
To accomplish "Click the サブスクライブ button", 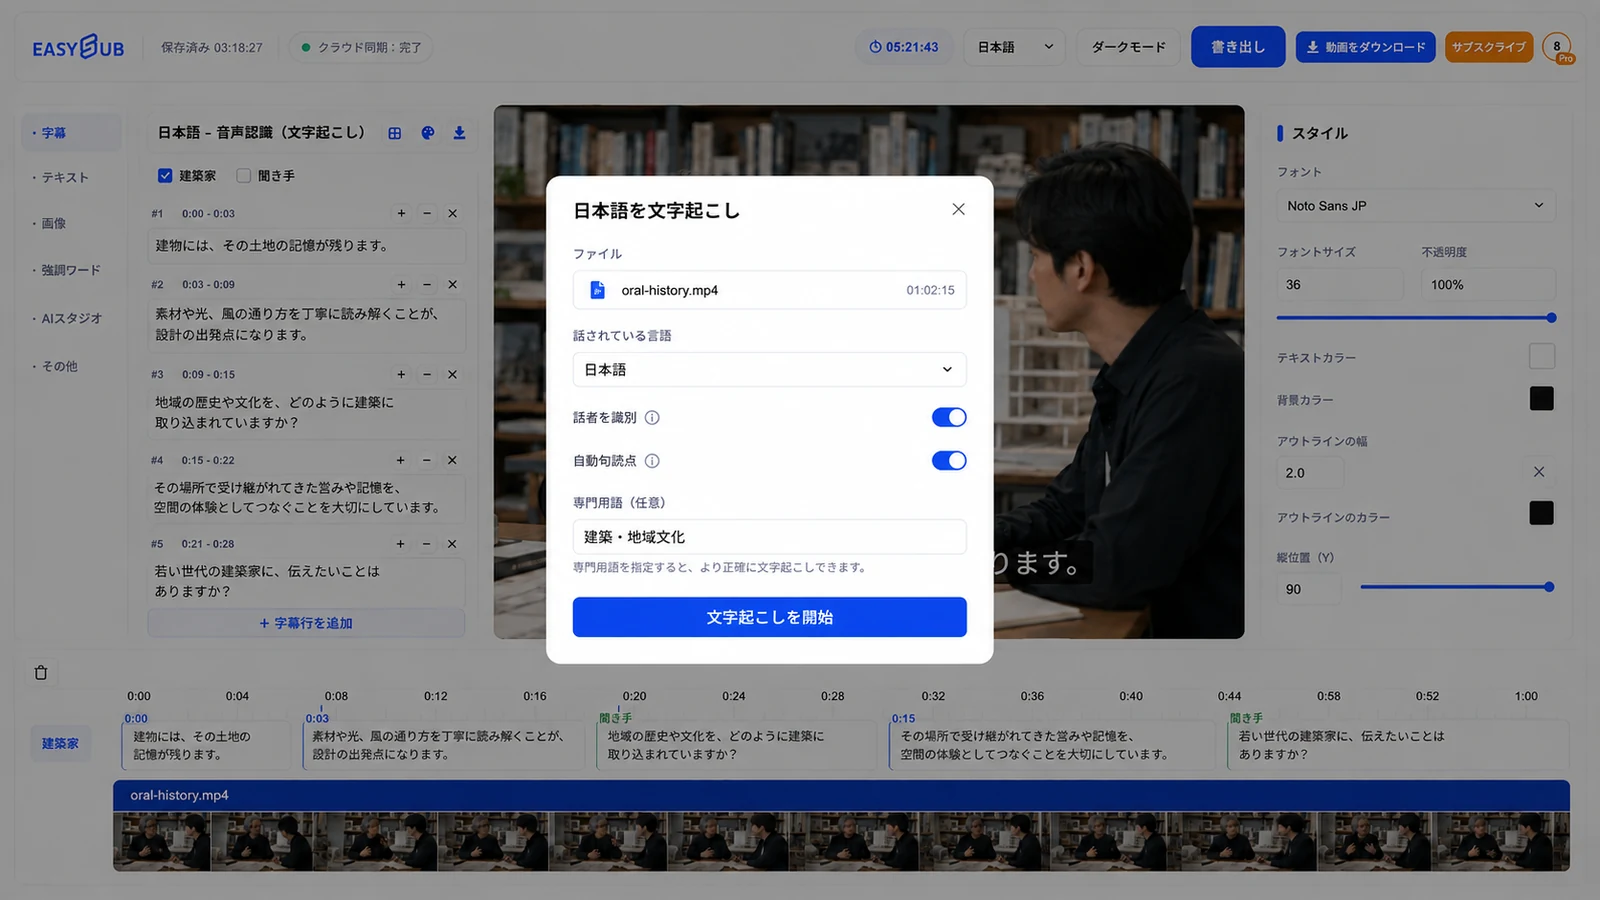I will tap(1489, 47).
